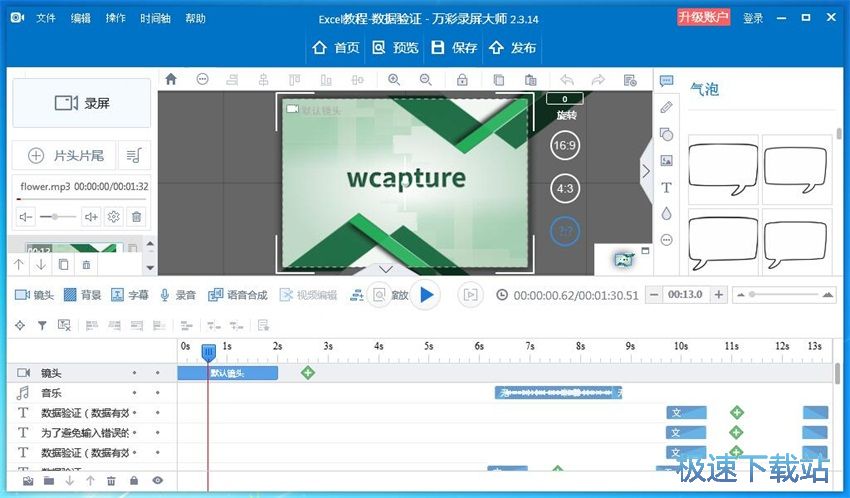Open the music list icon beside 片头片尾
This screenshot has height=498, width=850.
133,156
